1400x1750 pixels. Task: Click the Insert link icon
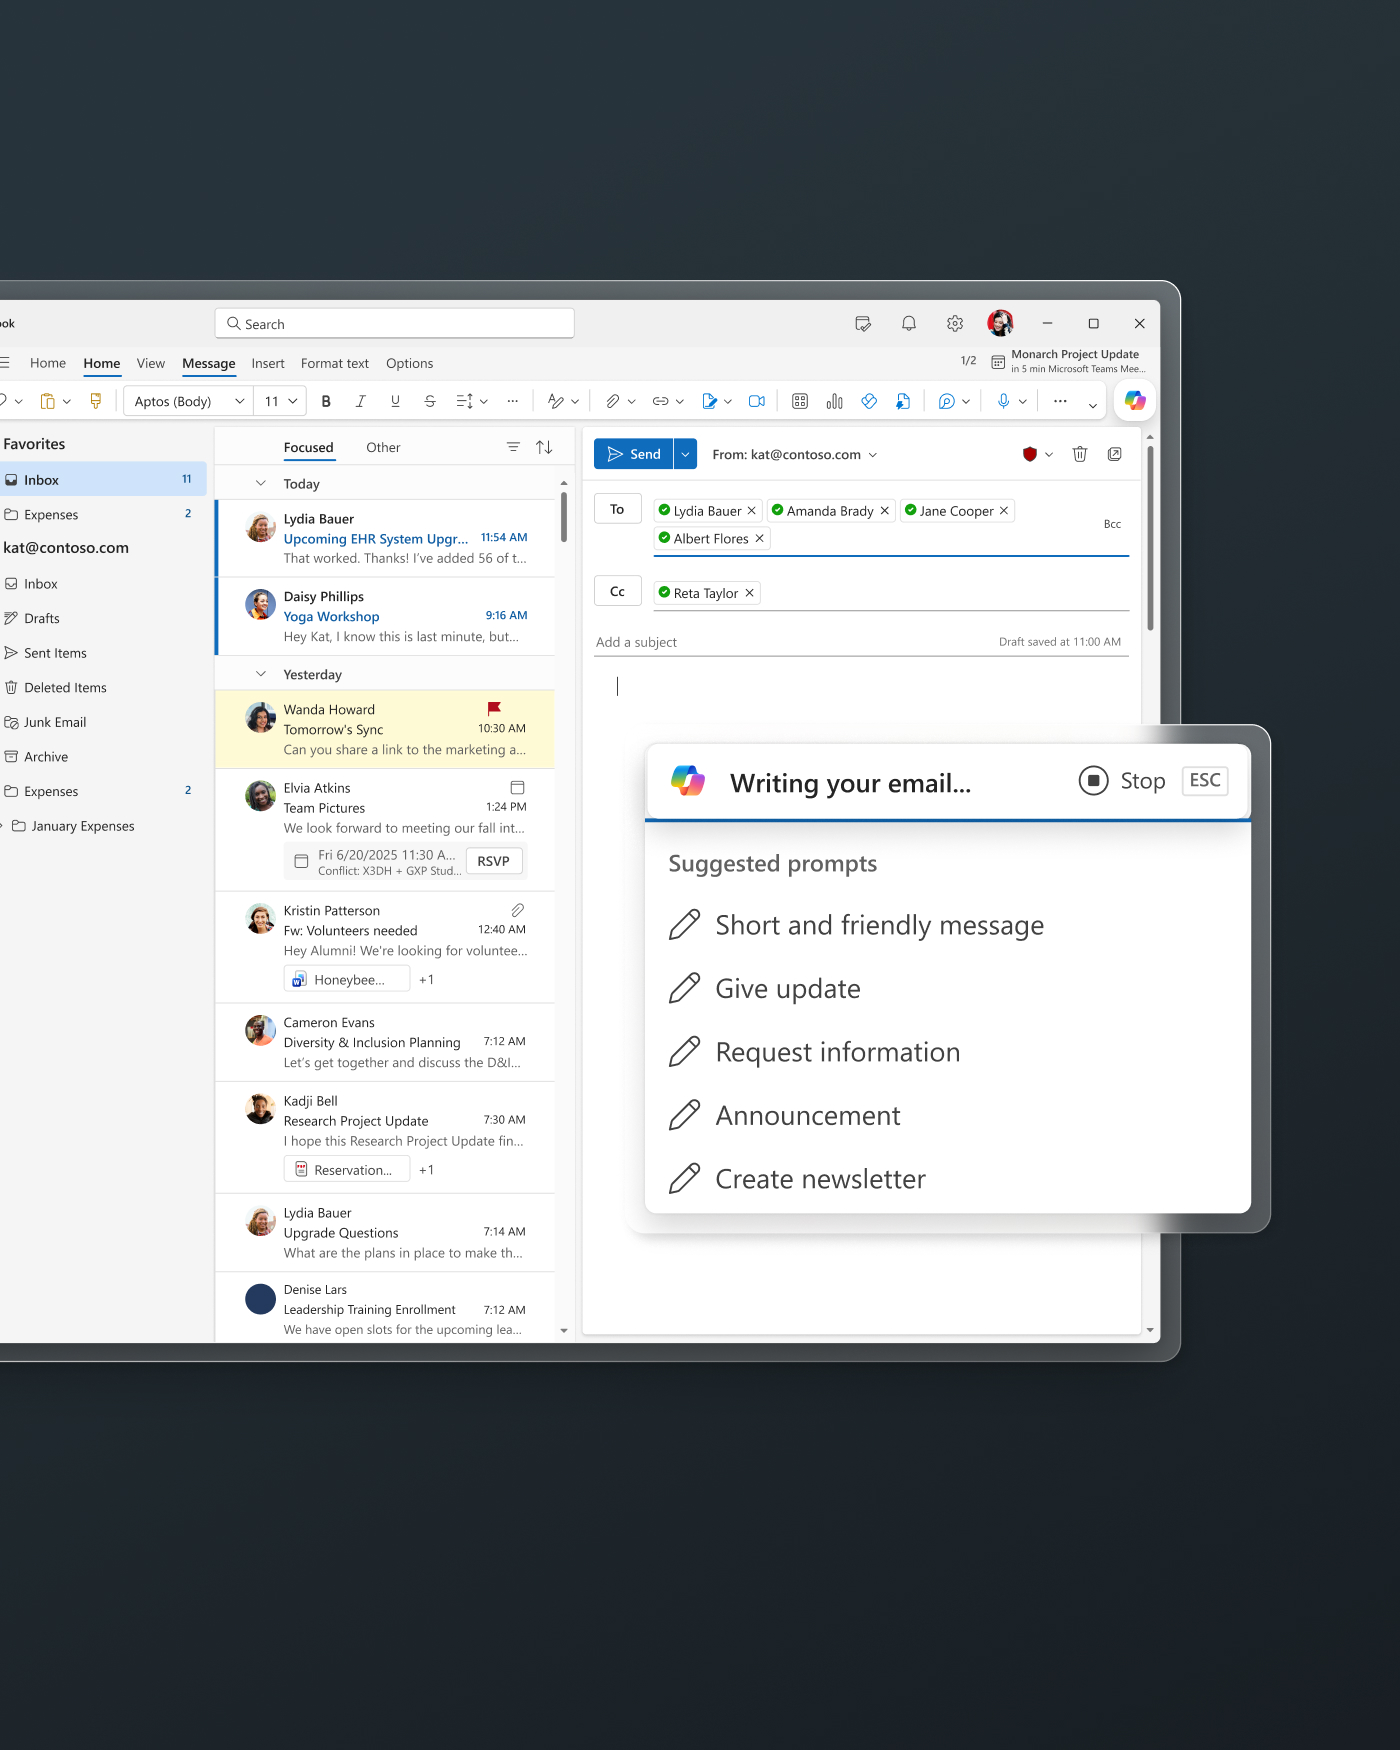click(660, 401)
